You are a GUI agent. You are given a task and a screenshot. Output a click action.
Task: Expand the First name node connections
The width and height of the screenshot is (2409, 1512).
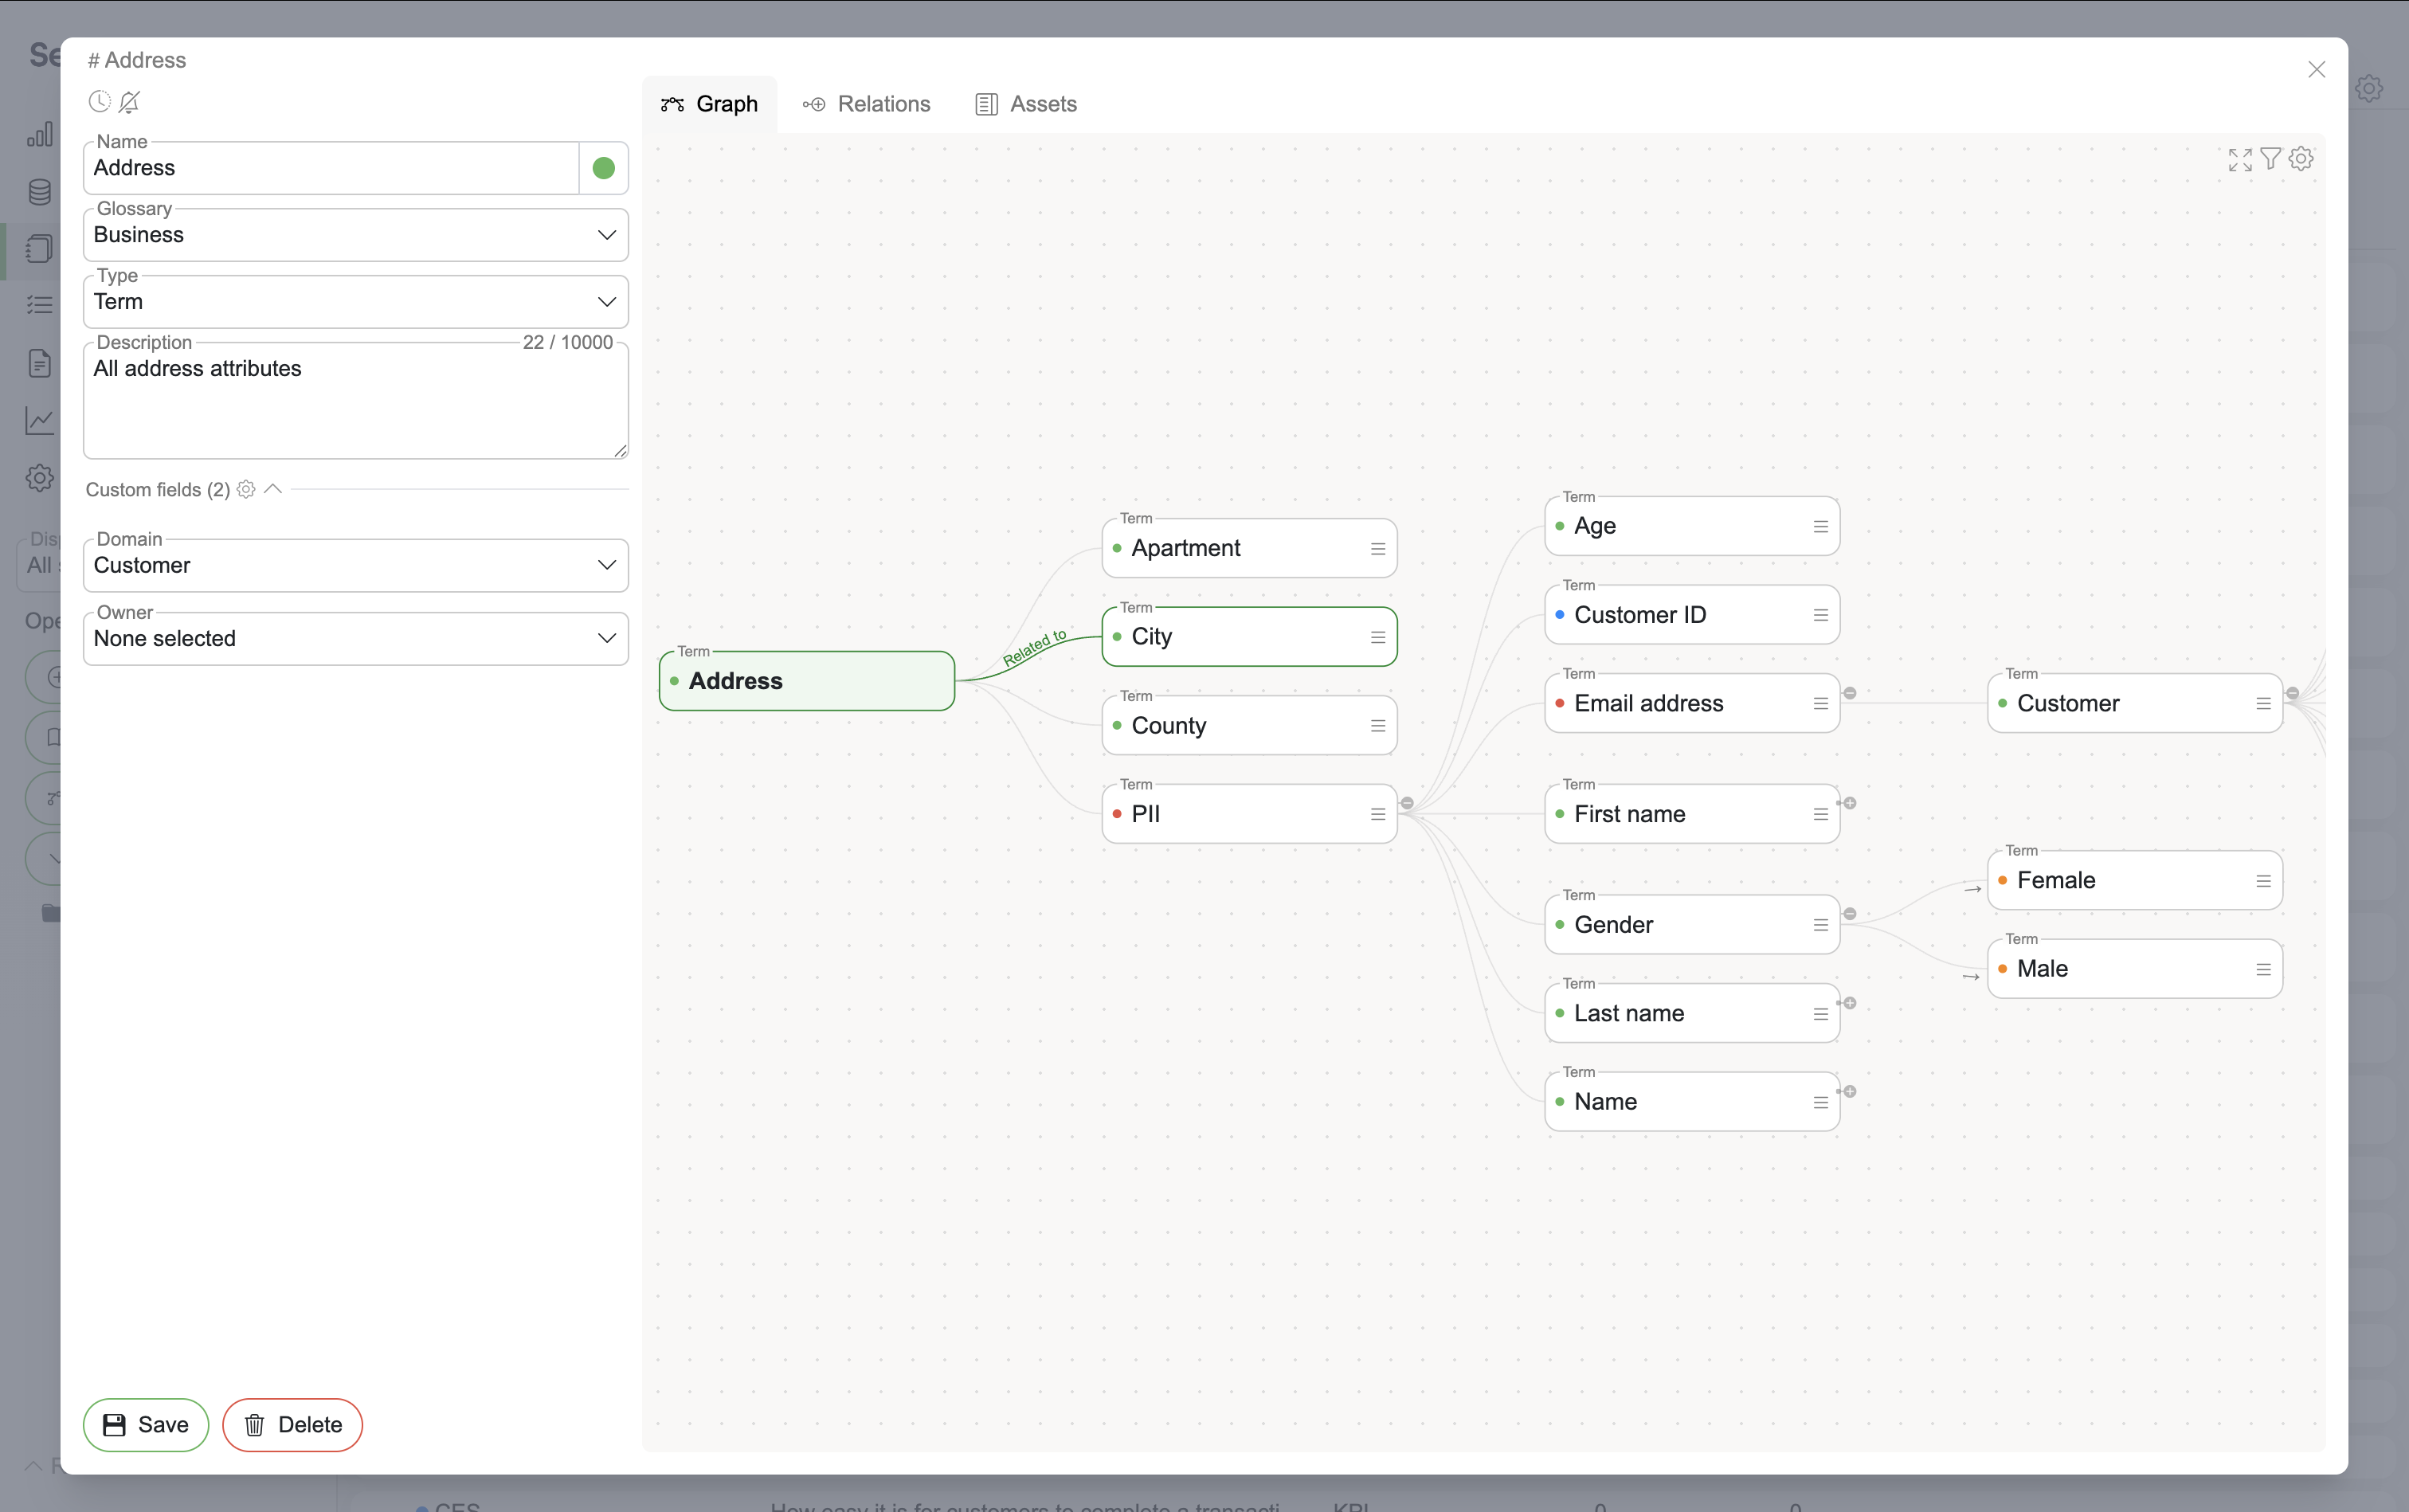tap(1850, 803)
